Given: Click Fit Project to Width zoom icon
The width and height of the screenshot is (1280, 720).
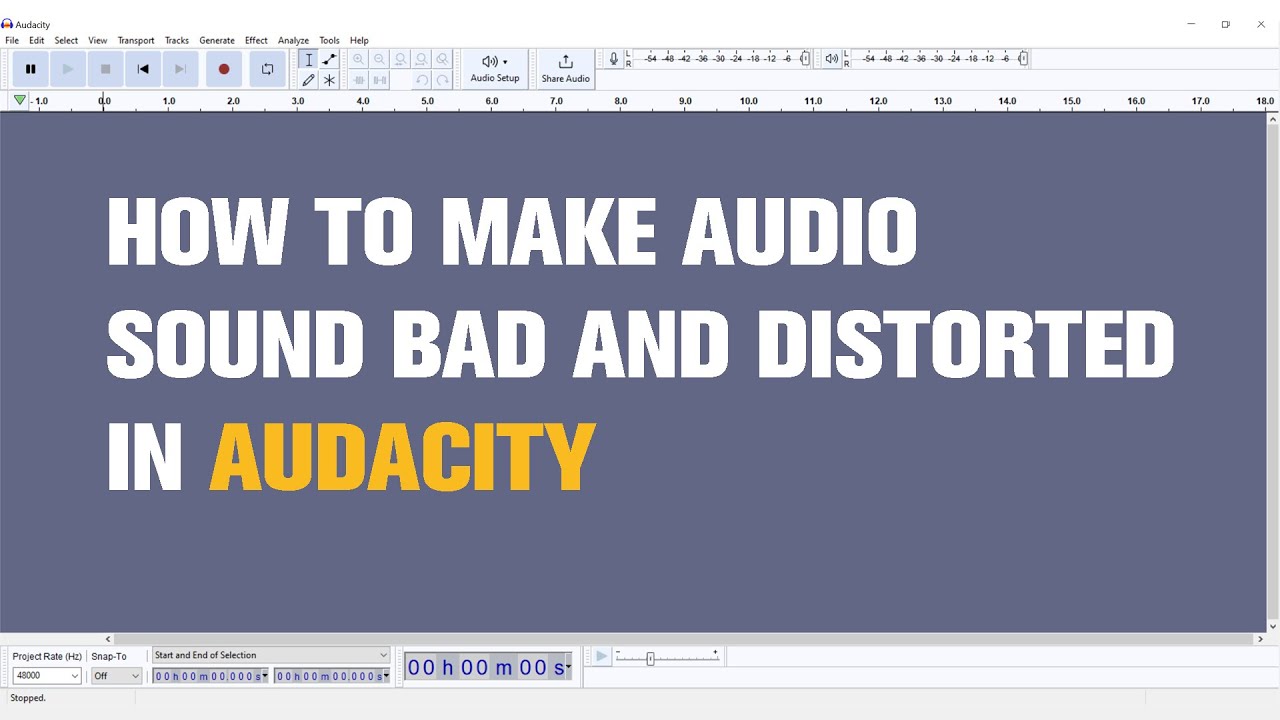Looking at the screenshot, I should click(x=422, y=60).
